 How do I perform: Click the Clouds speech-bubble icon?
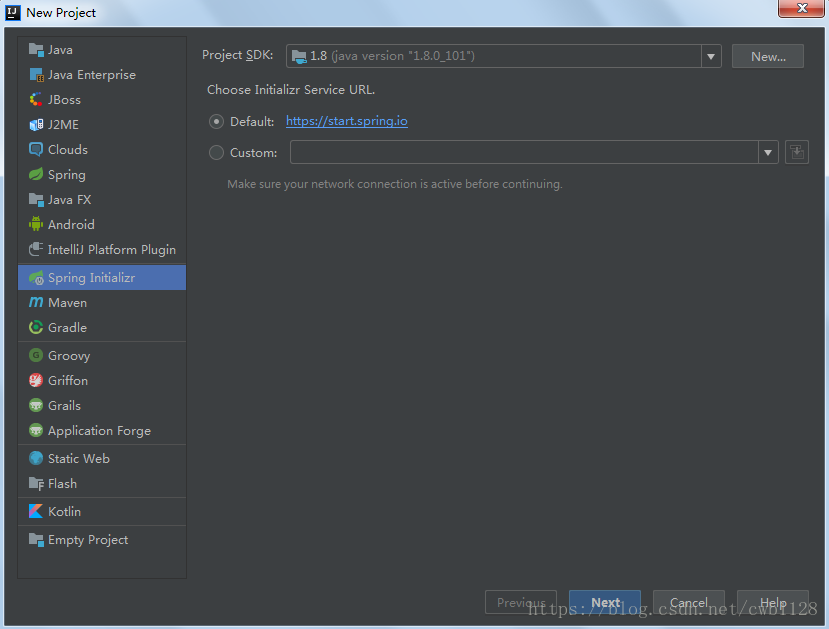coord(36,150)
